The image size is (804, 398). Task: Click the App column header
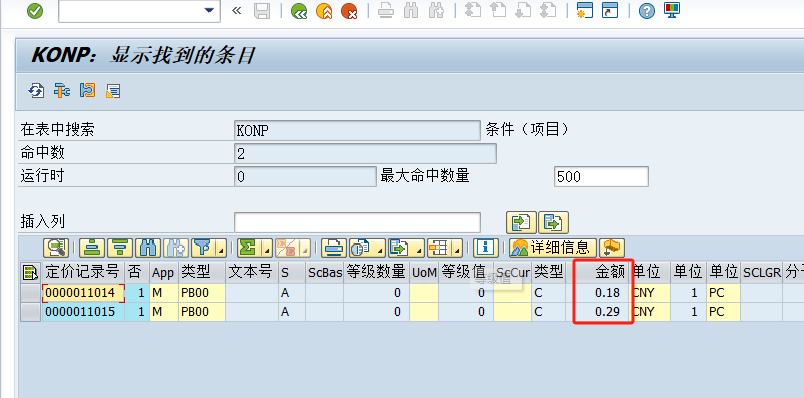point(164,272)
